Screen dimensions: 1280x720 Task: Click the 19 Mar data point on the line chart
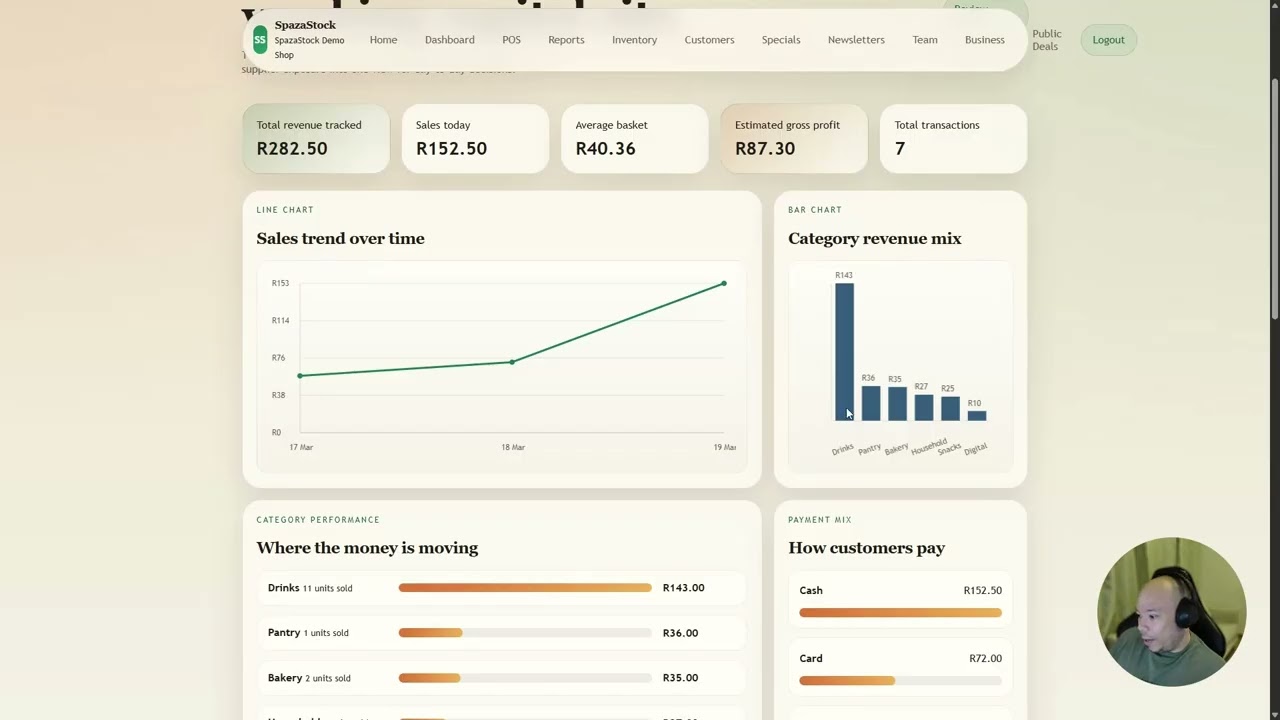pos(724,283)
